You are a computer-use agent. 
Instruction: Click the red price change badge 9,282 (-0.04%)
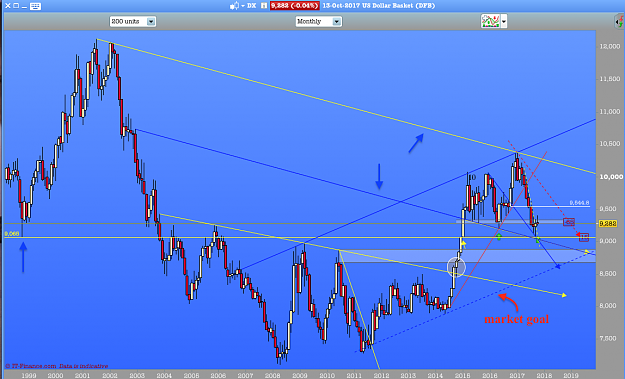294,6
